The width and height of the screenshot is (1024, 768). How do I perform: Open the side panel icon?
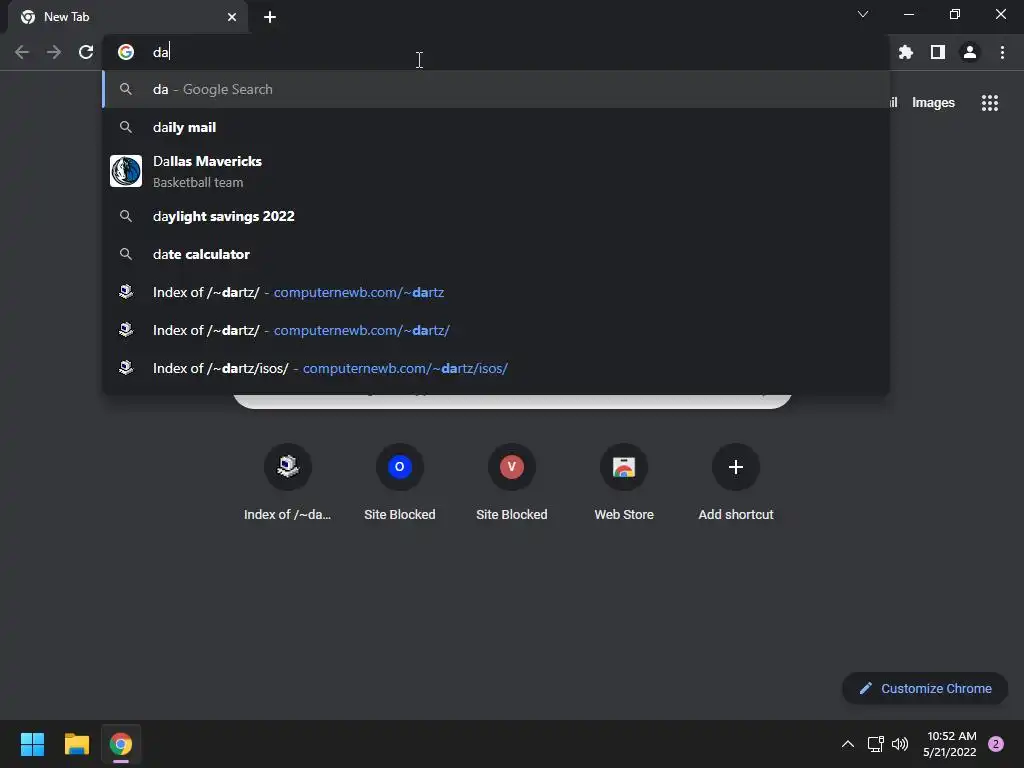click(938, 52)
